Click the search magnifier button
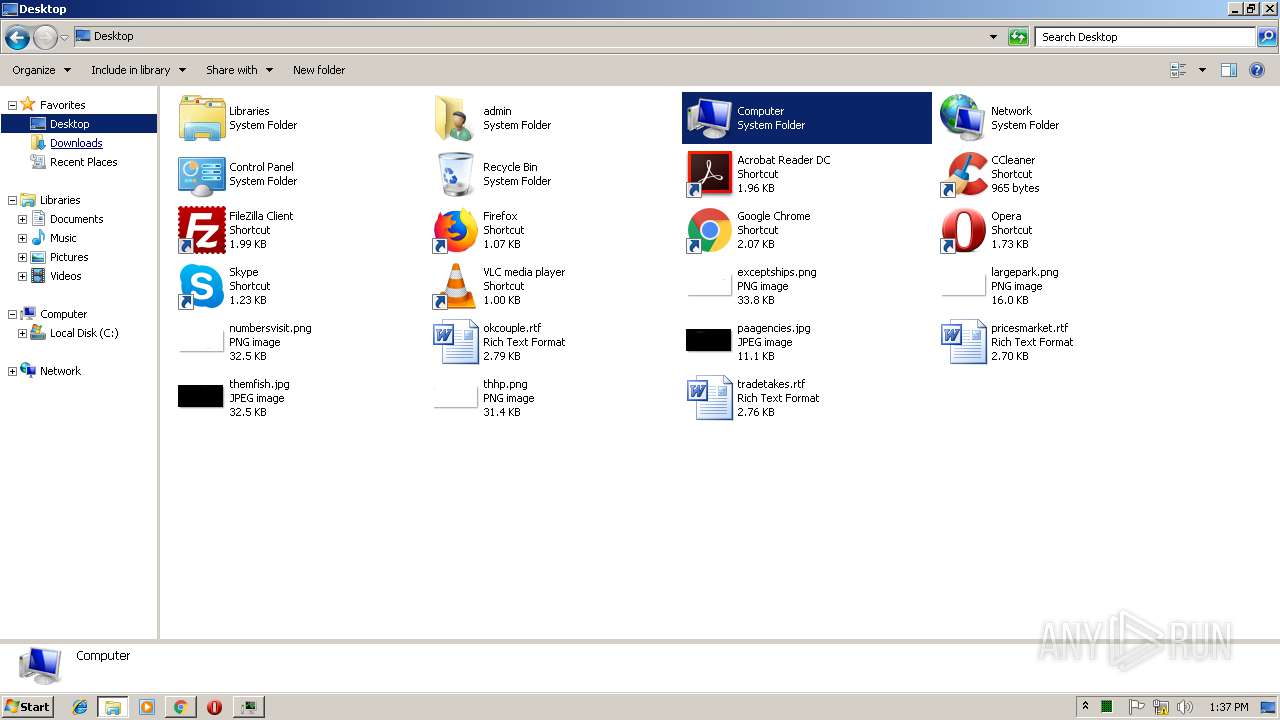 pyautogui.click(x=1266, y=37)
